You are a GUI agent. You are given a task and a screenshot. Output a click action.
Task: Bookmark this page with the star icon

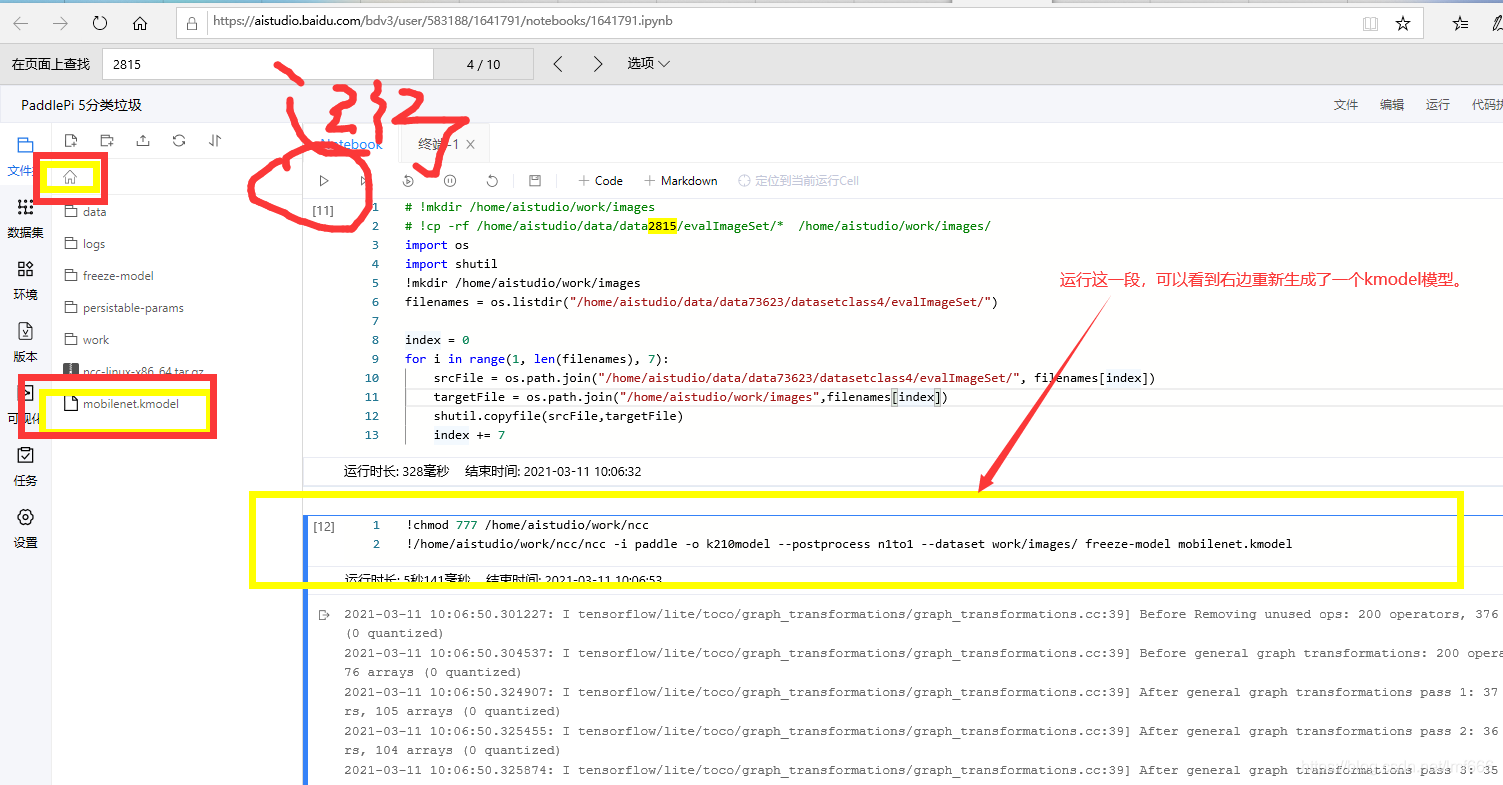tap(1403, 23)
